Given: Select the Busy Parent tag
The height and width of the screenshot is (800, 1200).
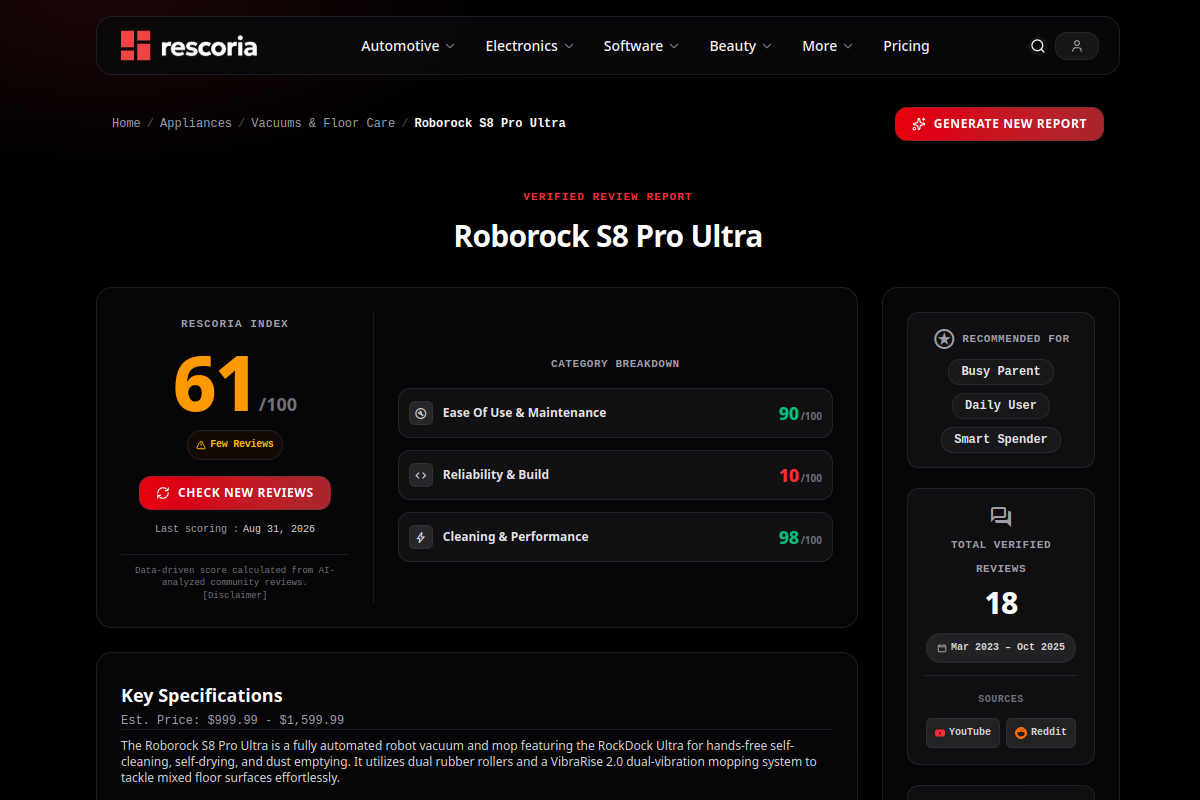Looking at the screenshot, I should pyautogui.click(x=1001, y=372).
